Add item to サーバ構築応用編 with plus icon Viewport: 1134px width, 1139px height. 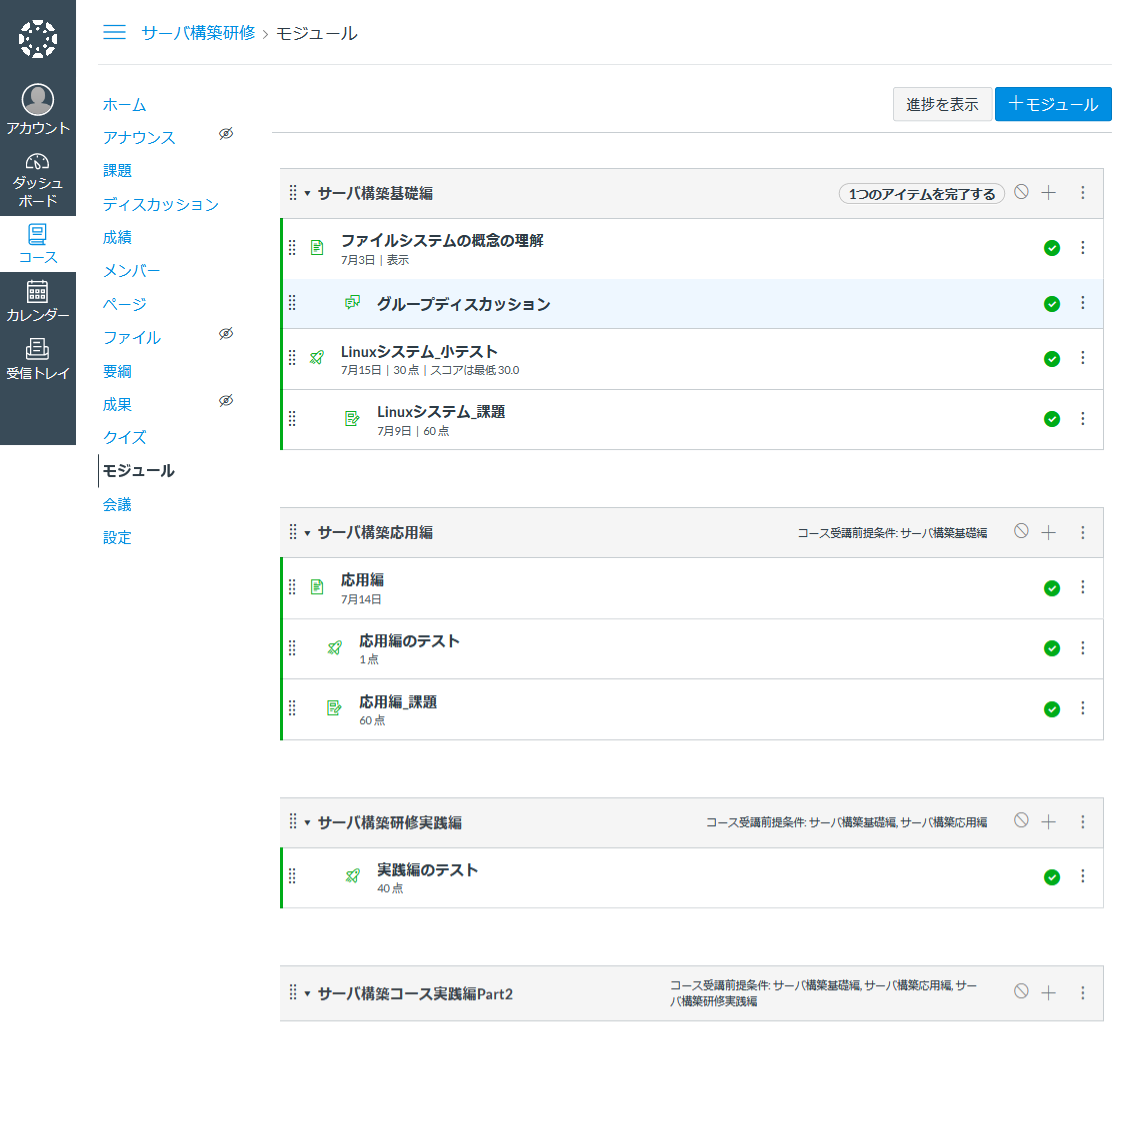tap(1048, 532)
